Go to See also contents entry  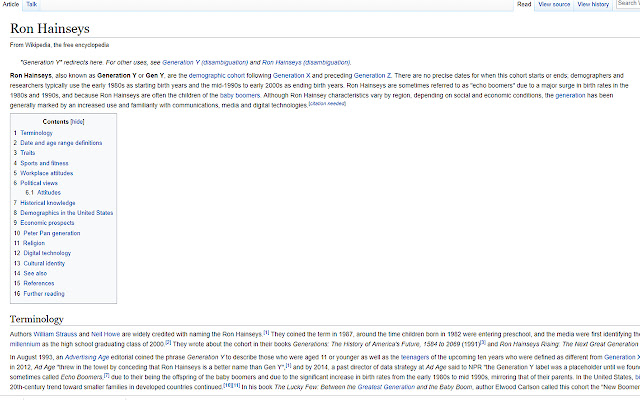coord(35,273)
